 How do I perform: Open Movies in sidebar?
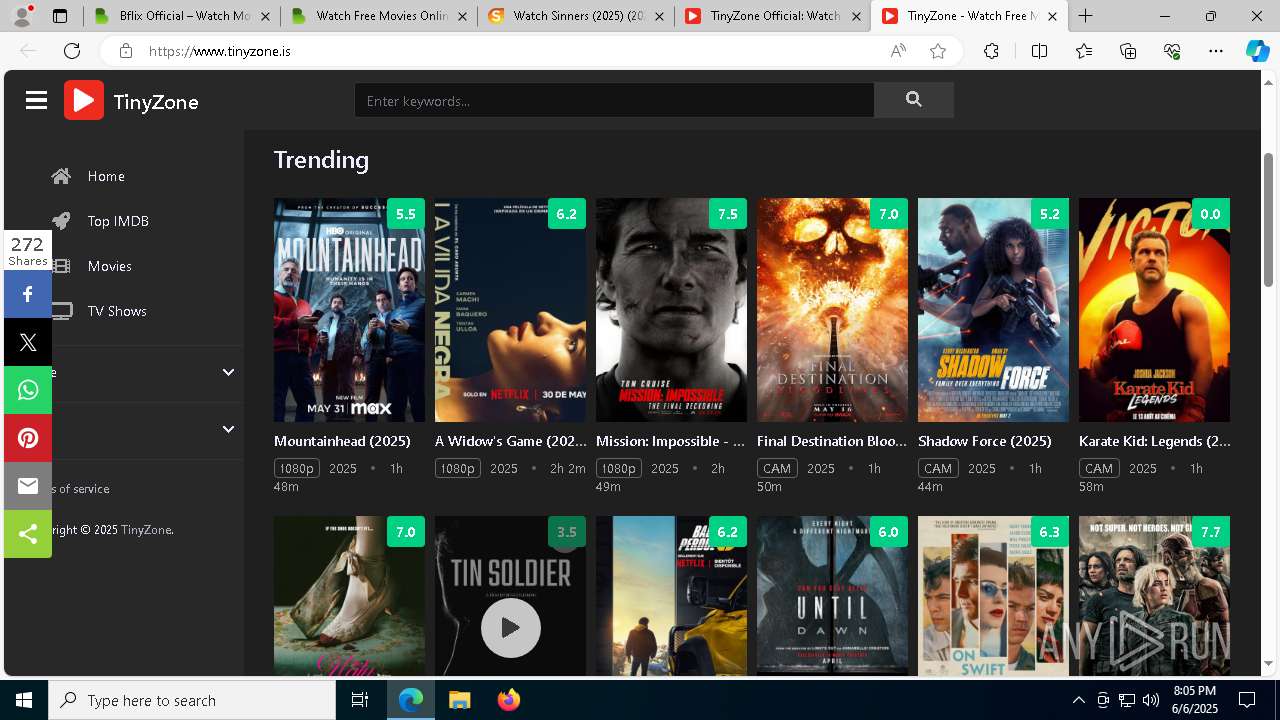pos(109,266)
